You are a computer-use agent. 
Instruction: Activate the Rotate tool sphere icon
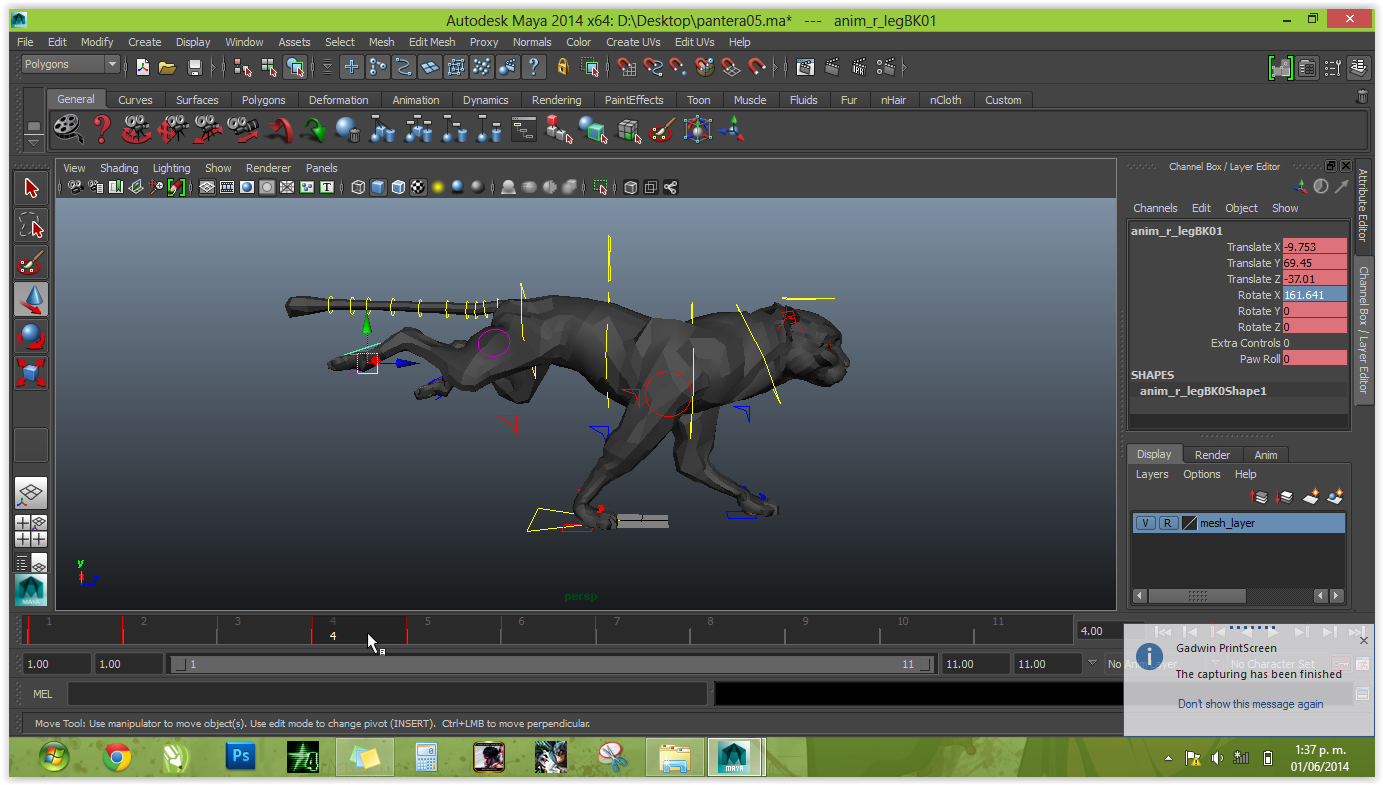[x=31, y=336]
